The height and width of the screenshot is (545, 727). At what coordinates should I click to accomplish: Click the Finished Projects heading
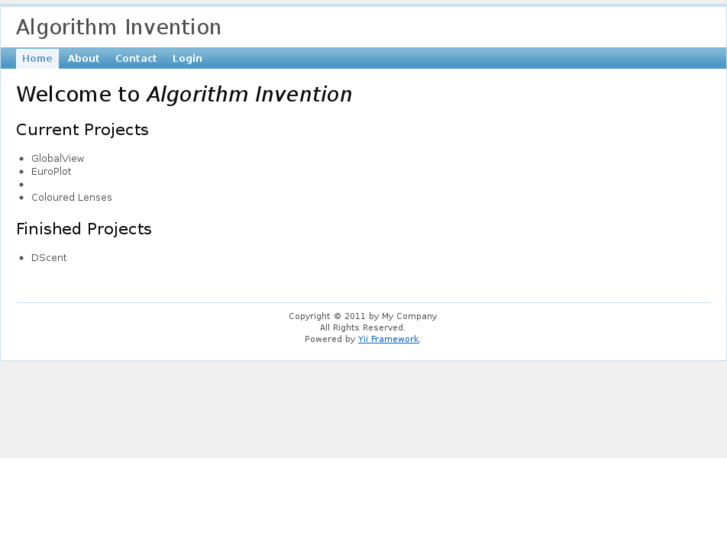pyautogui.click(x=84, y=229)
